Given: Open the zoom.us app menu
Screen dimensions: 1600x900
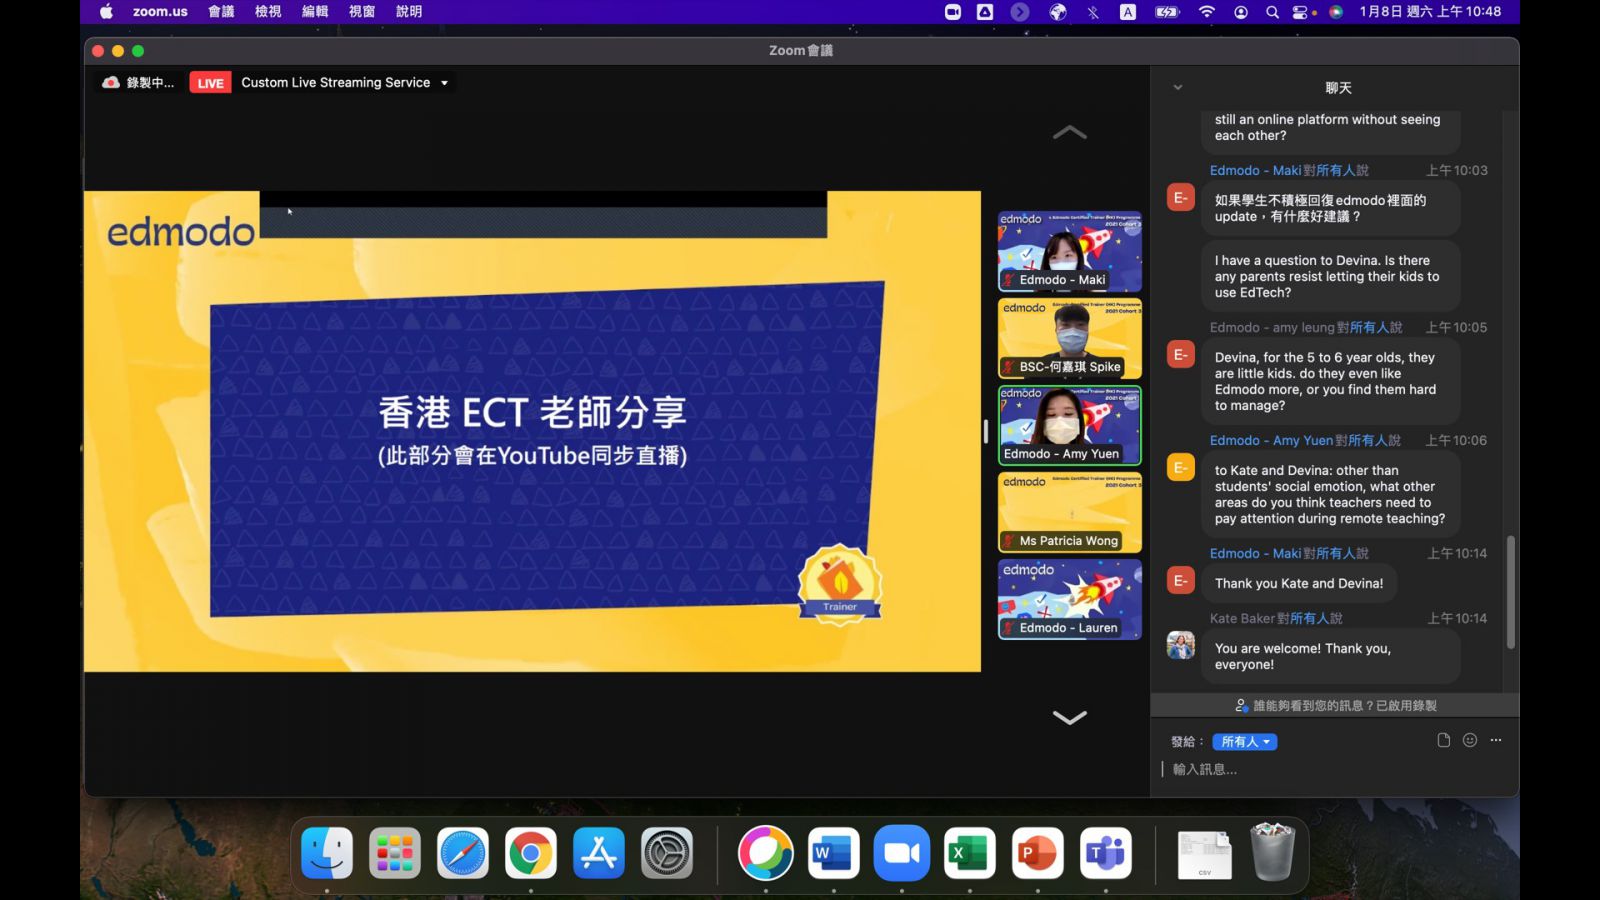Looking at the screenshot, I should click(160, 12).
